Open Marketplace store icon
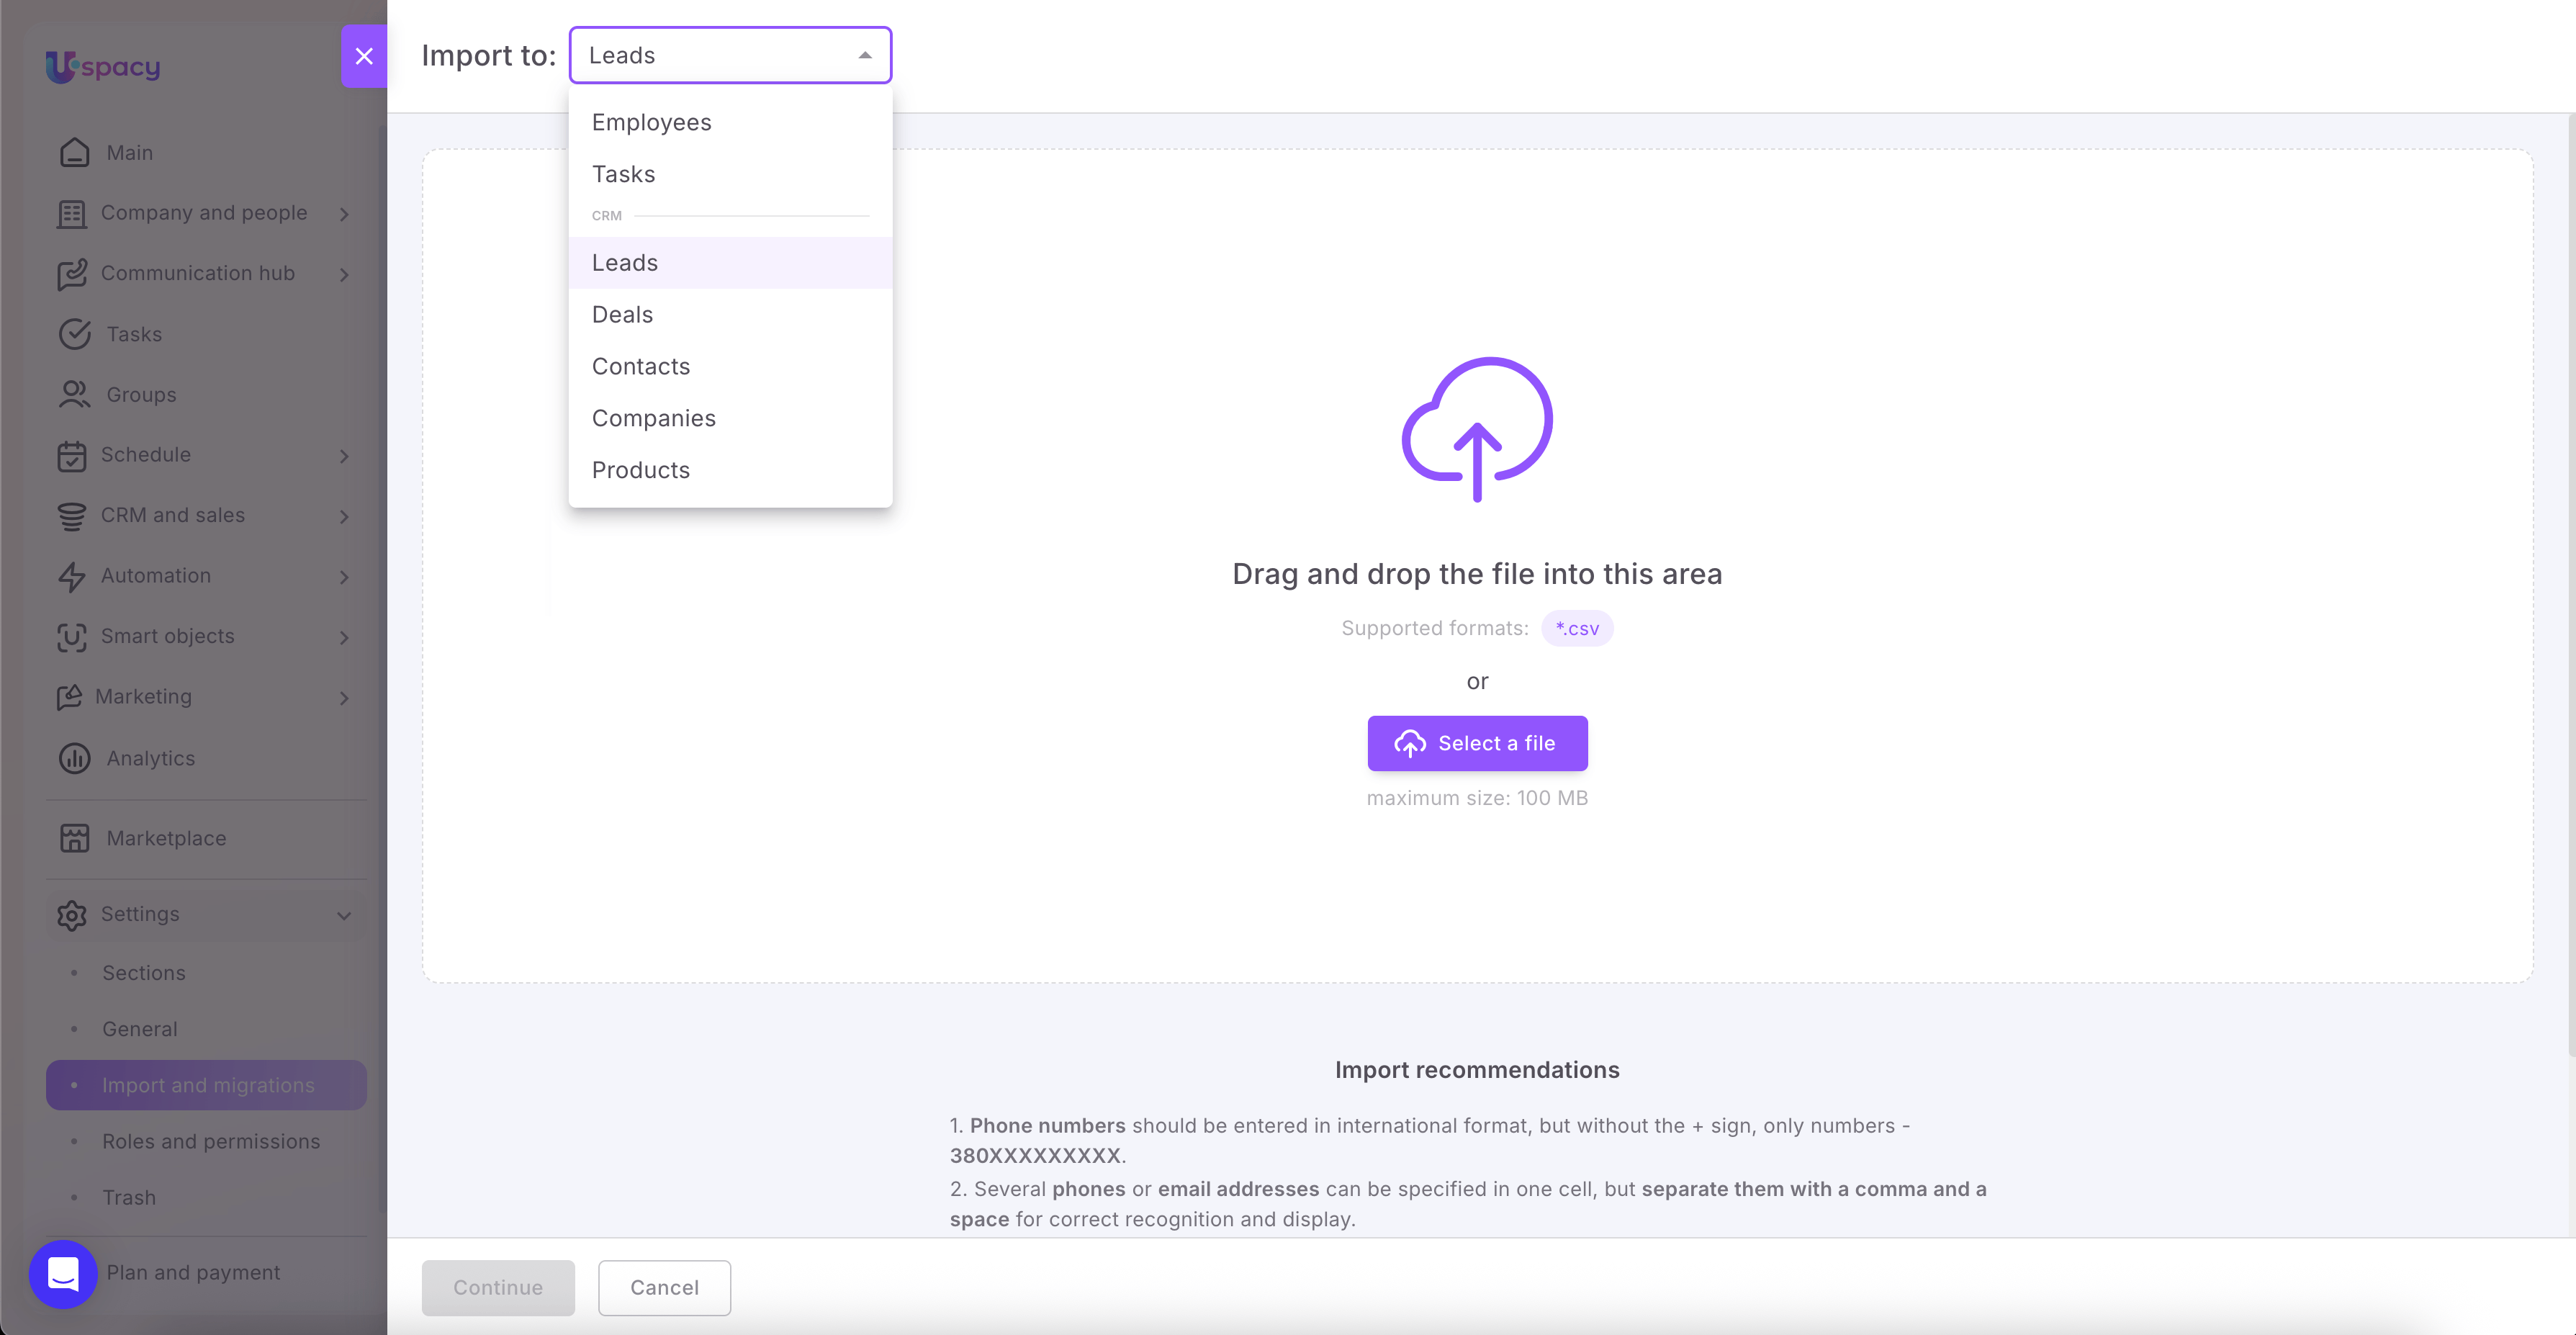 [75, 838]
